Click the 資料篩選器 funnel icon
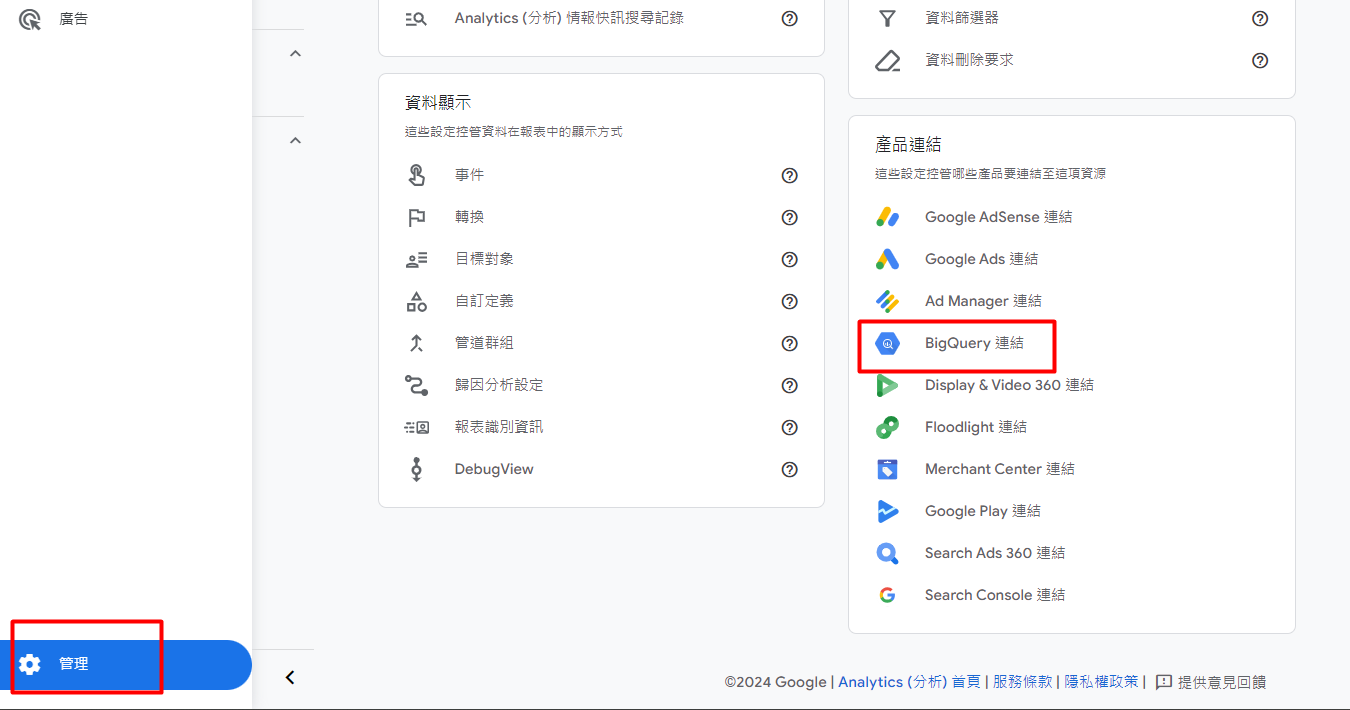Viewport: 1350px width, 710px height. coord(887,18)
